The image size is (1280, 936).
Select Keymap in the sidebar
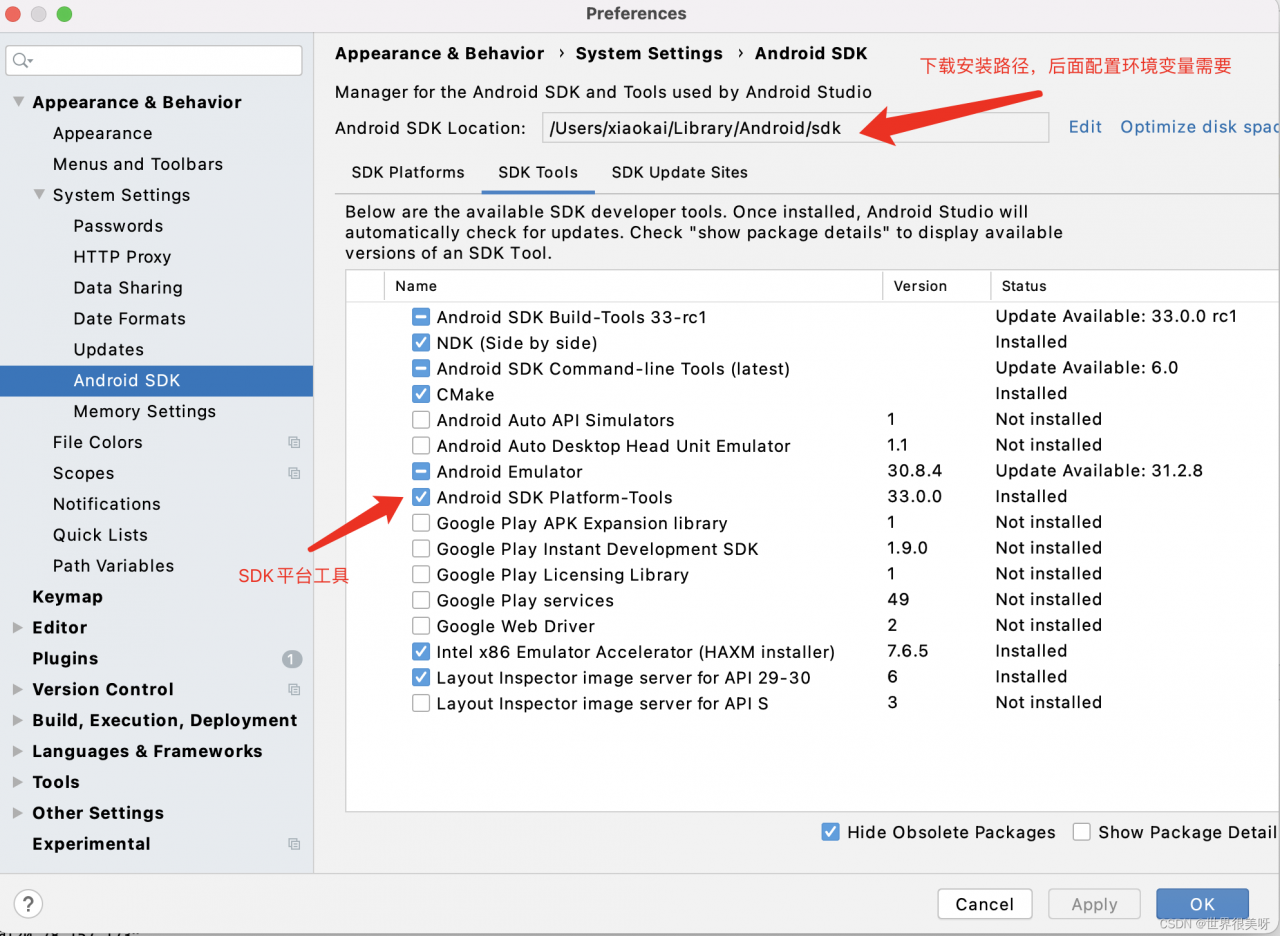click(x=67, y=597)
